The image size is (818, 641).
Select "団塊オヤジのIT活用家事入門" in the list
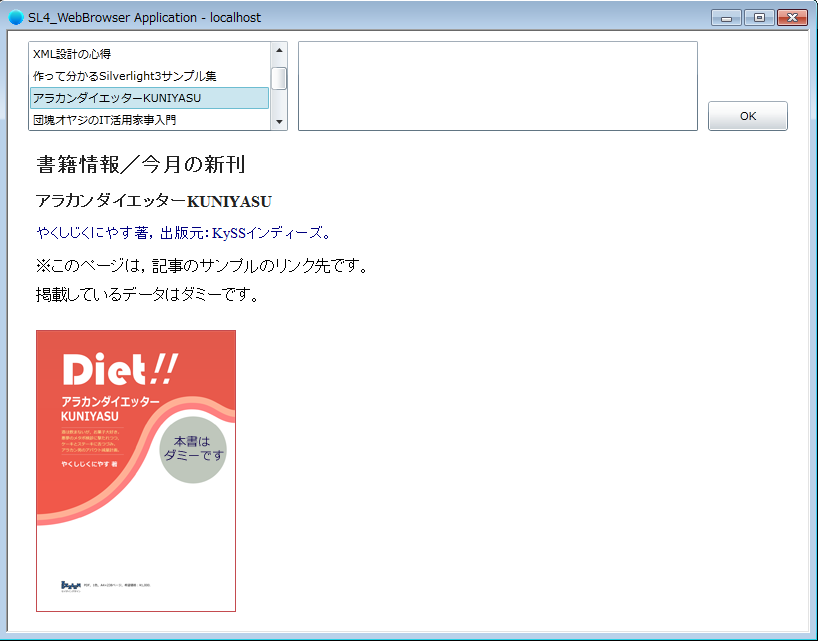[150, 120]
